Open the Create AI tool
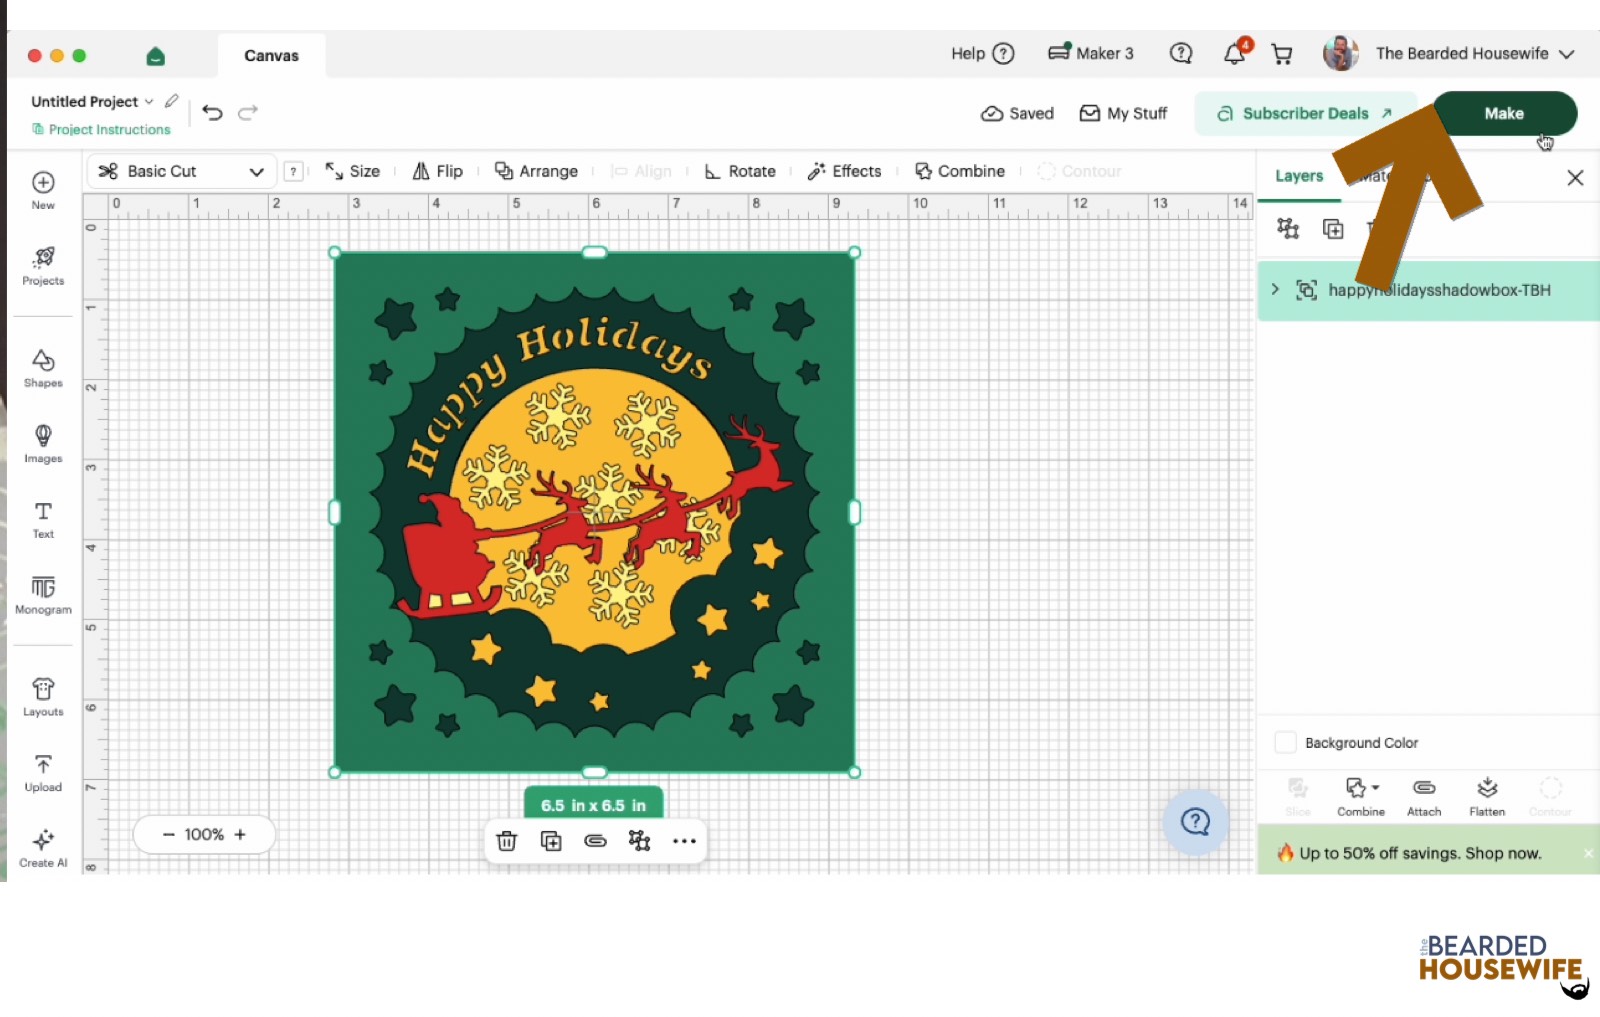Image resolution: width=1600 pixels, height=1017 pixels. click(x=43, y=848)
